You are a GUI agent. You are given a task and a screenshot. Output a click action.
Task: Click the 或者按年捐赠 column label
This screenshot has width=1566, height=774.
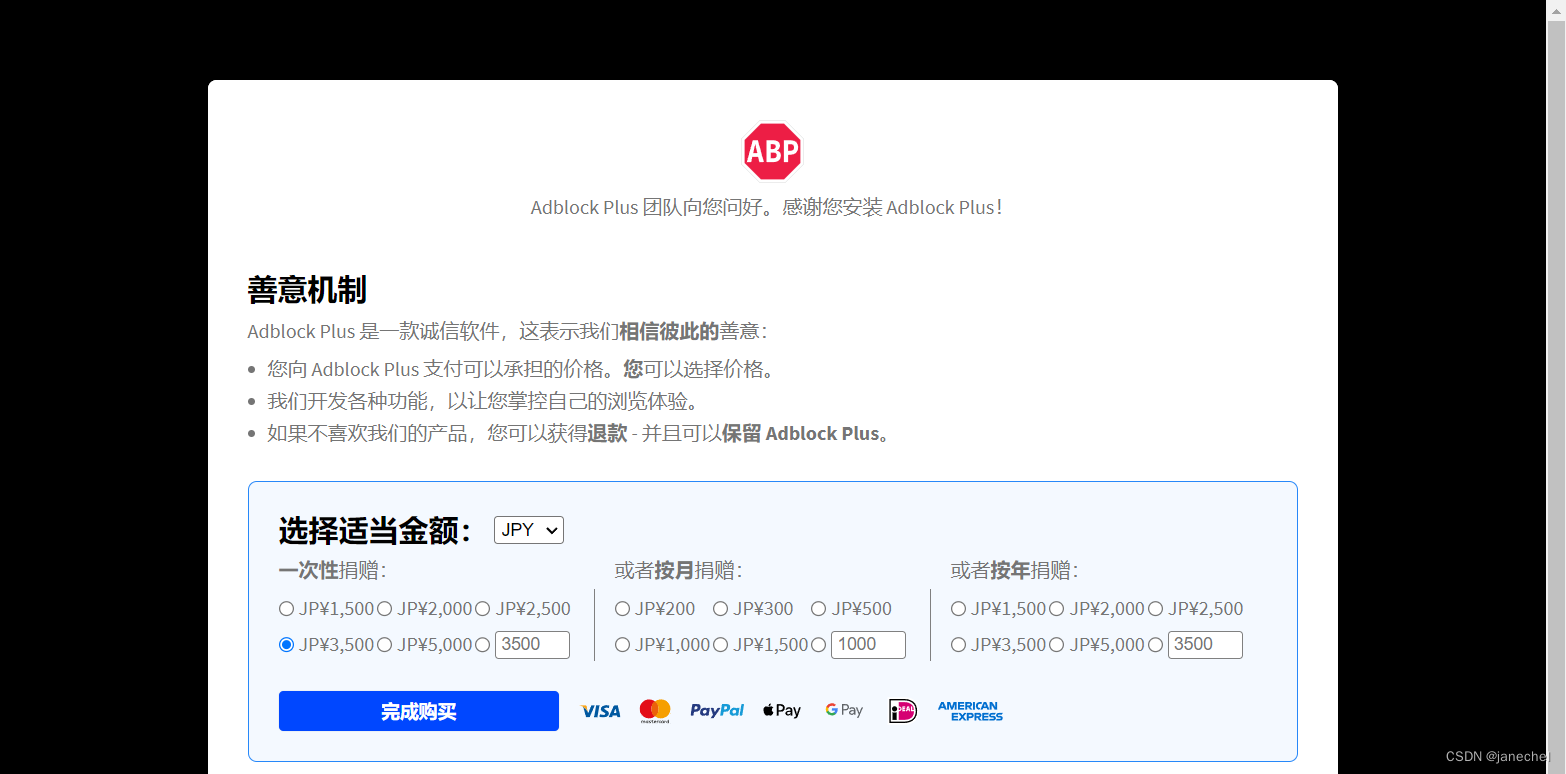point(1015,571)
